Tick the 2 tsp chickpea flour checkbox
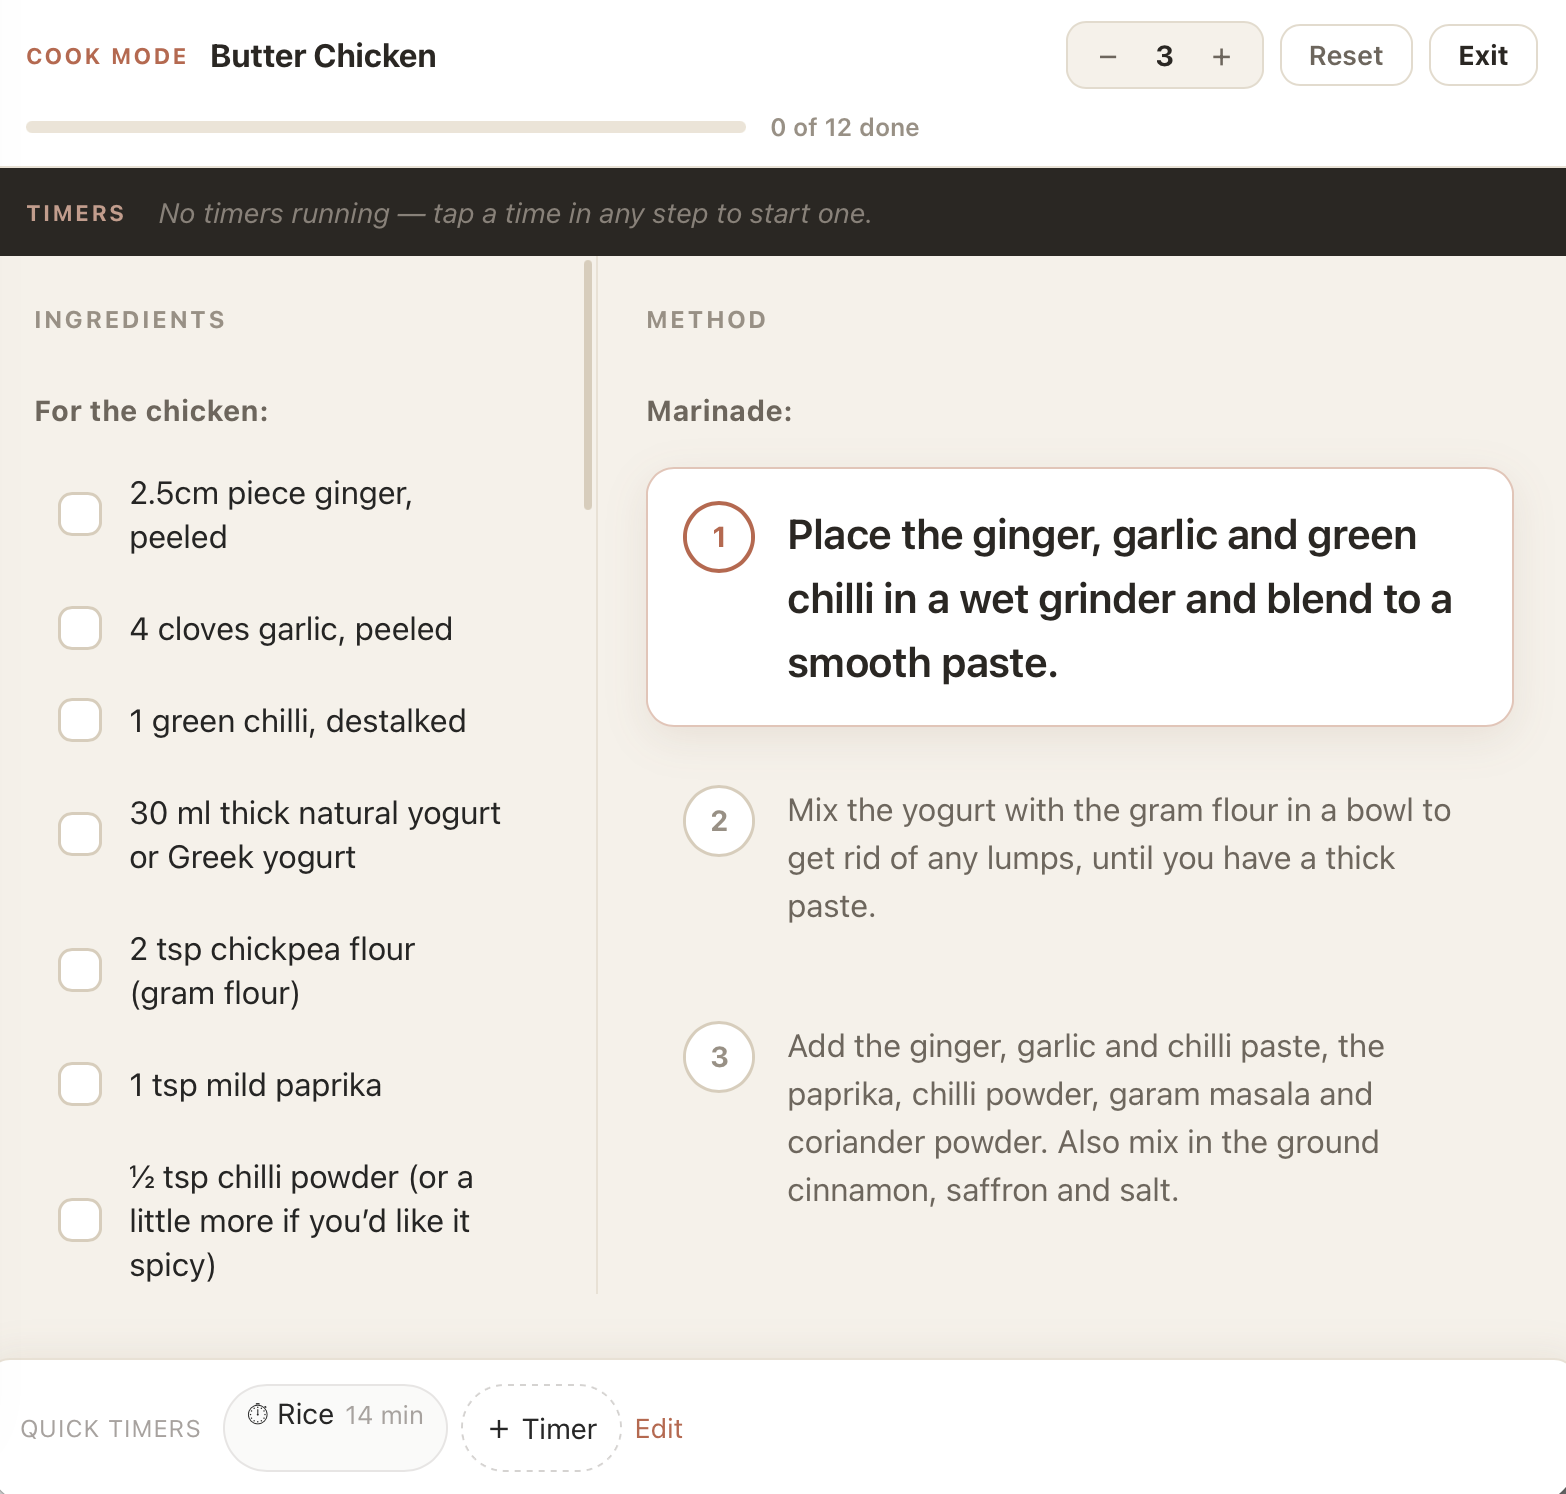Image resolution: width=1566 pixels, height=1494 pixels. 80,970
